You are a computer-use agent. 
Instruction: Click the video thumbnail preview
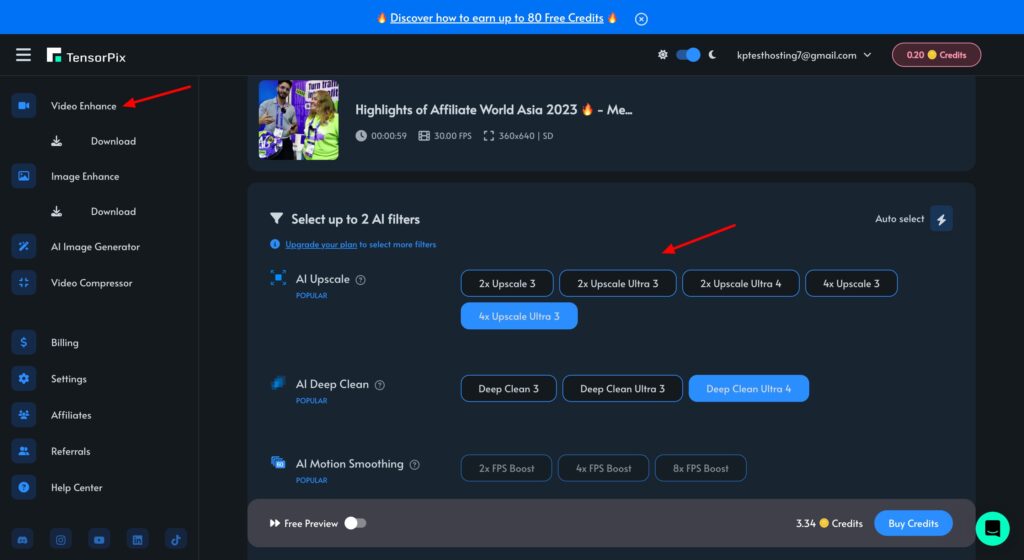[x=298, y=120]
